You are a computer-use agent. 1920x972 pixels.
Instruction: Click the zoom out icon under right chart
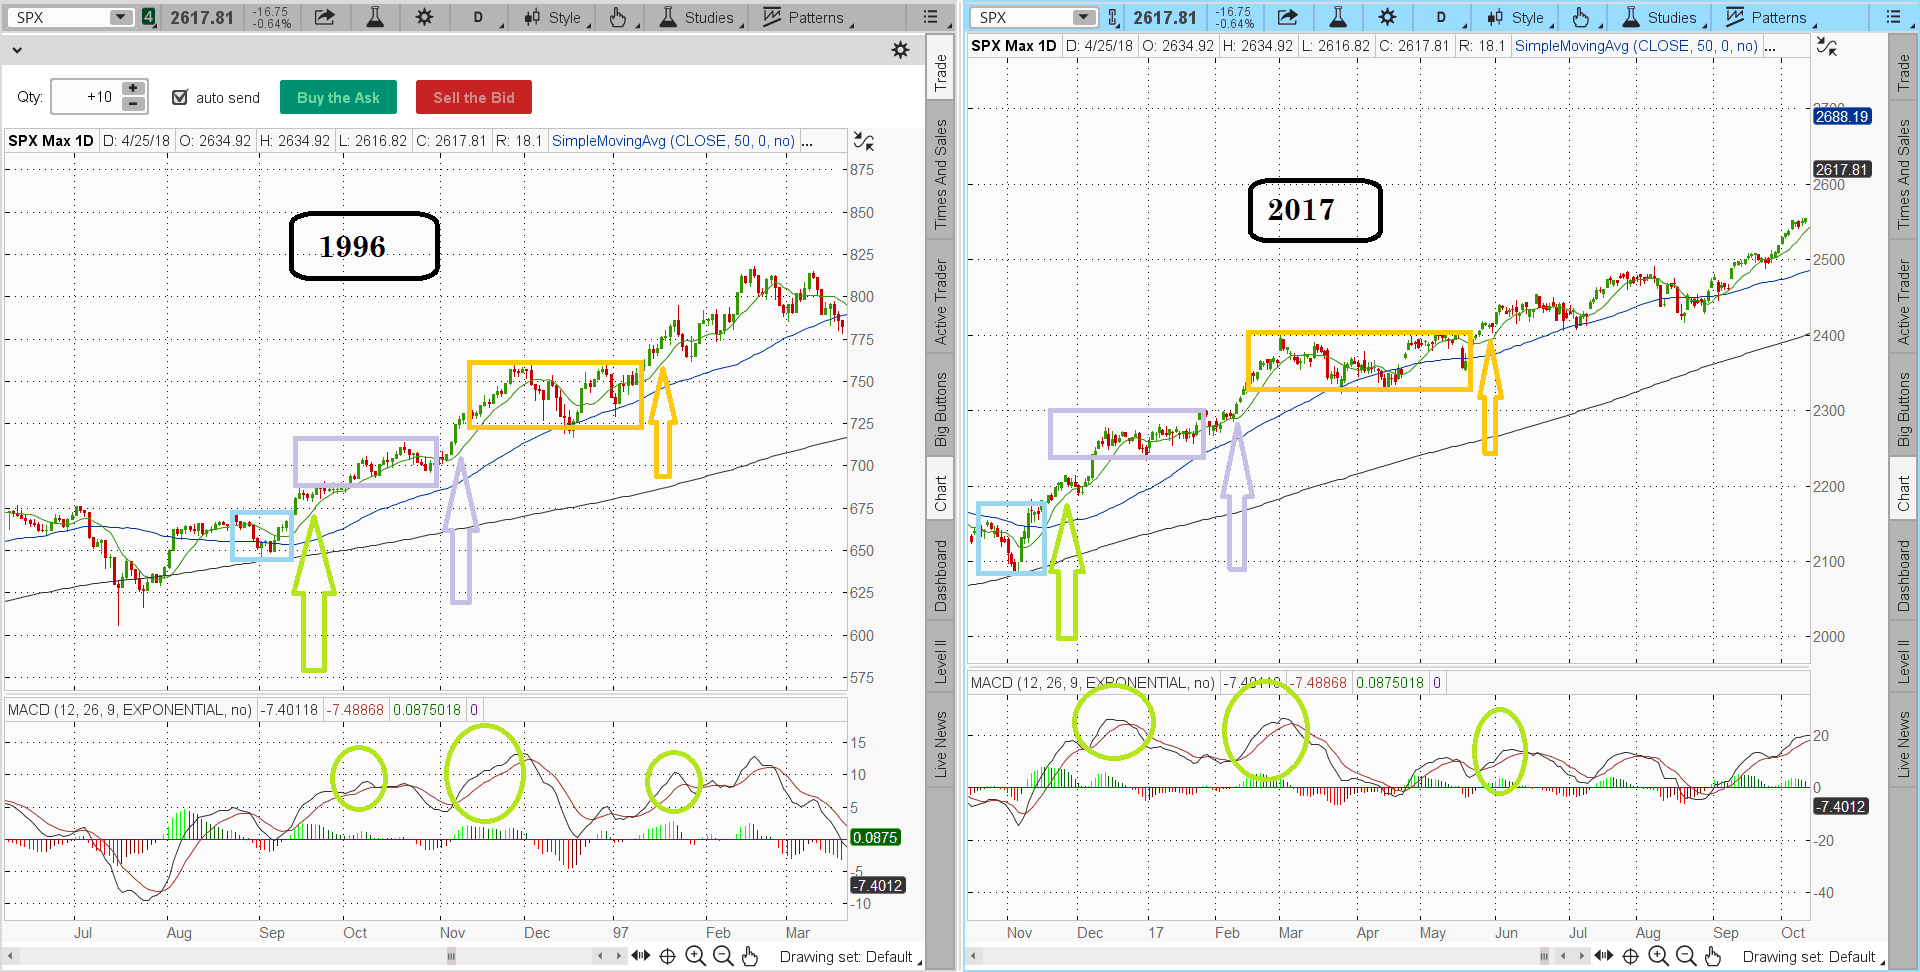[1685, 957]
